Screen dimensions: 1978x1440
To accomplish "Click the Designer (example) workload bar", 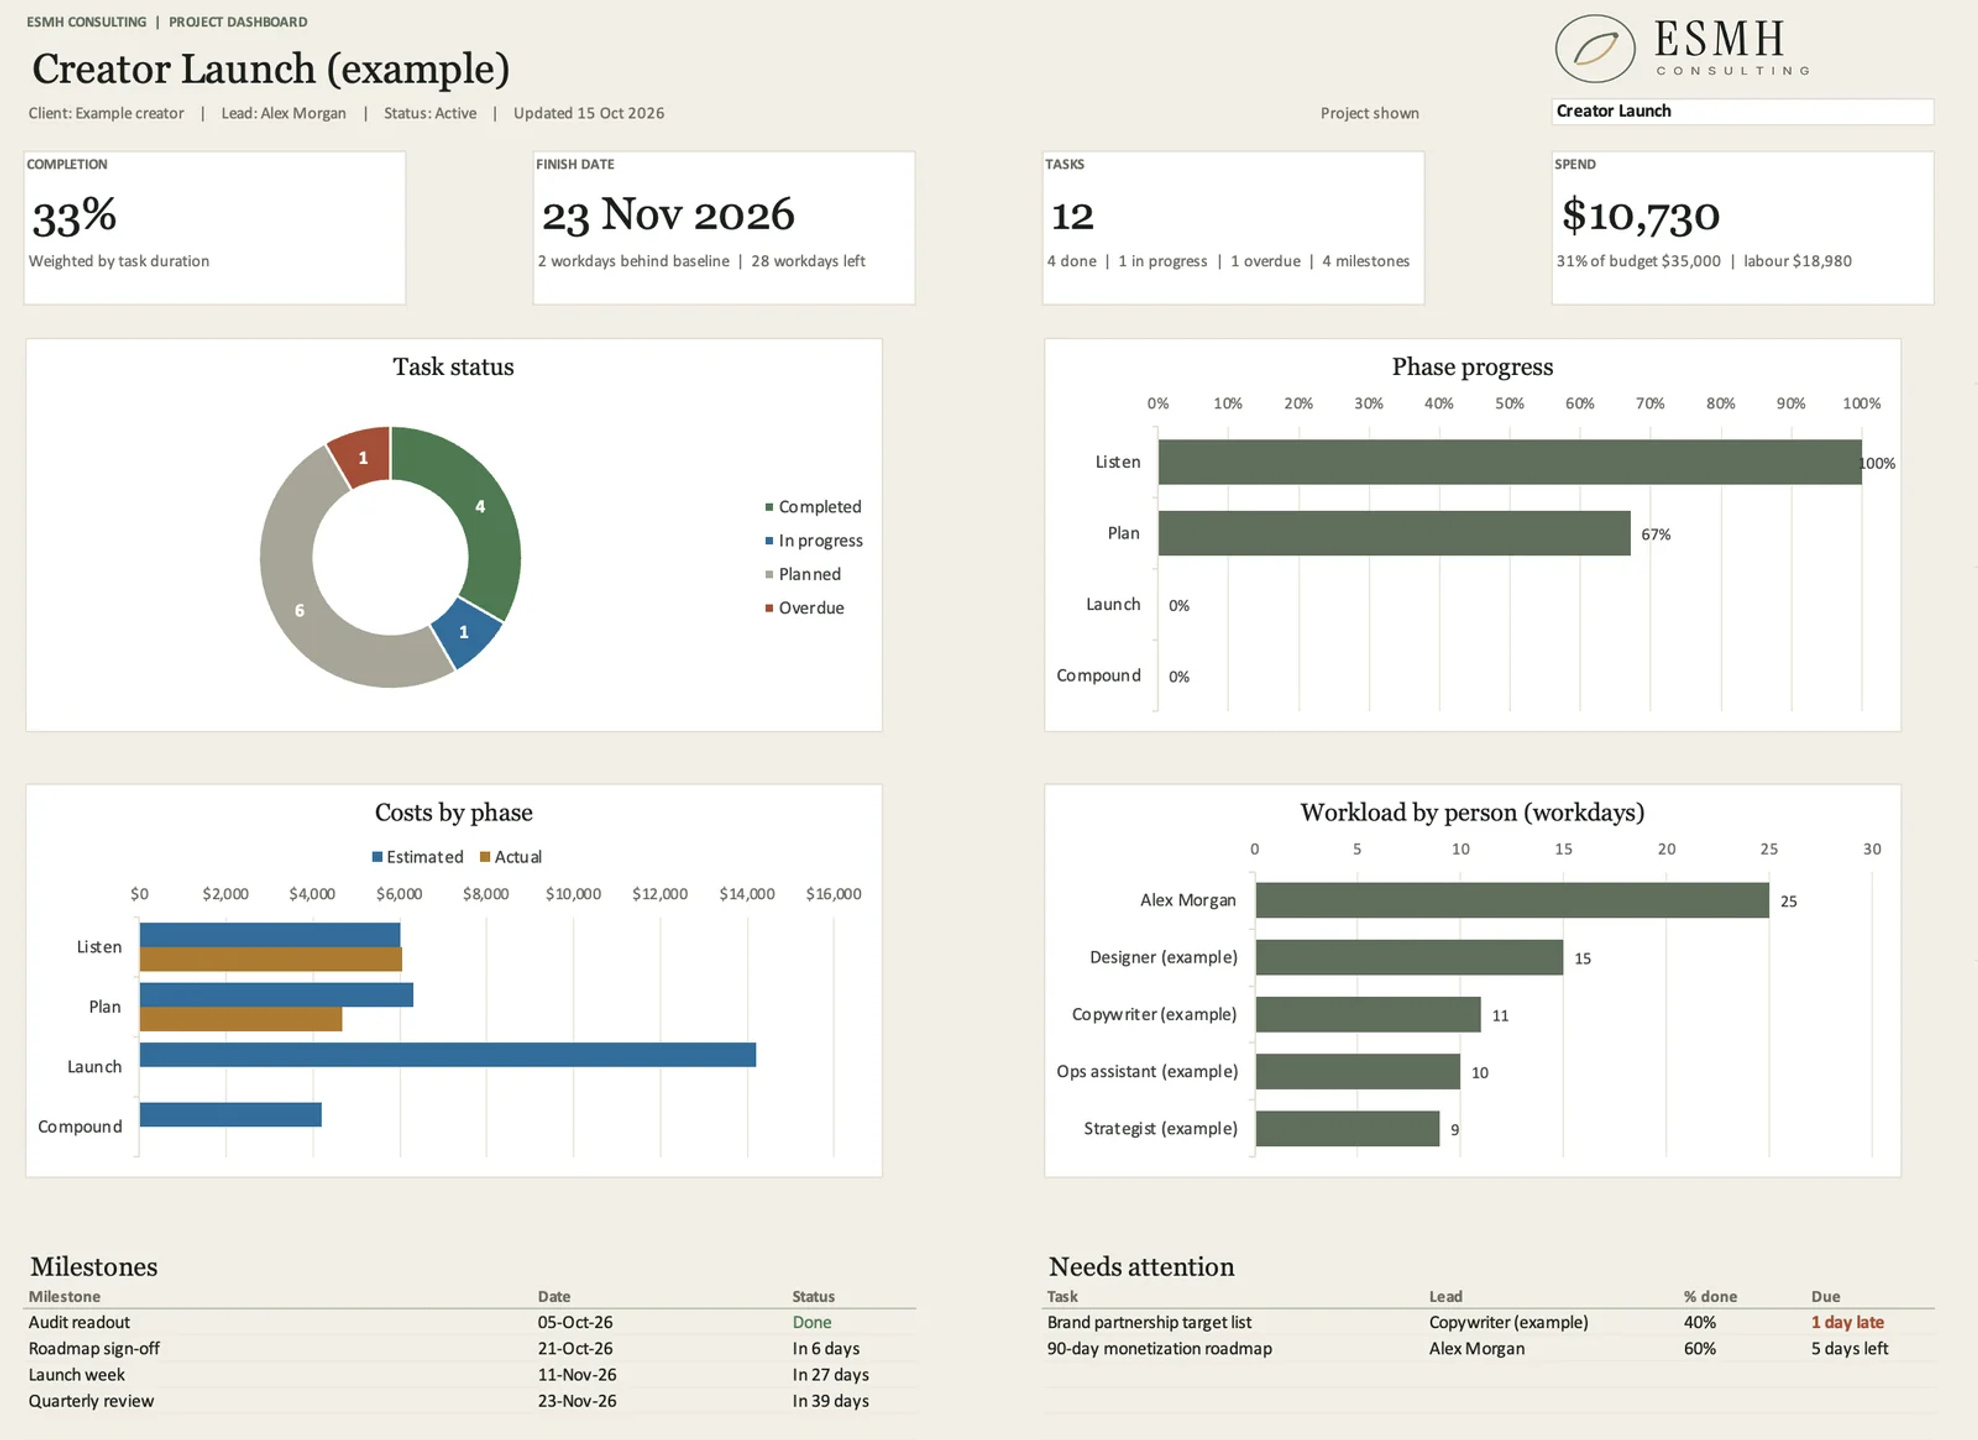I will [x=1409, y=957].
